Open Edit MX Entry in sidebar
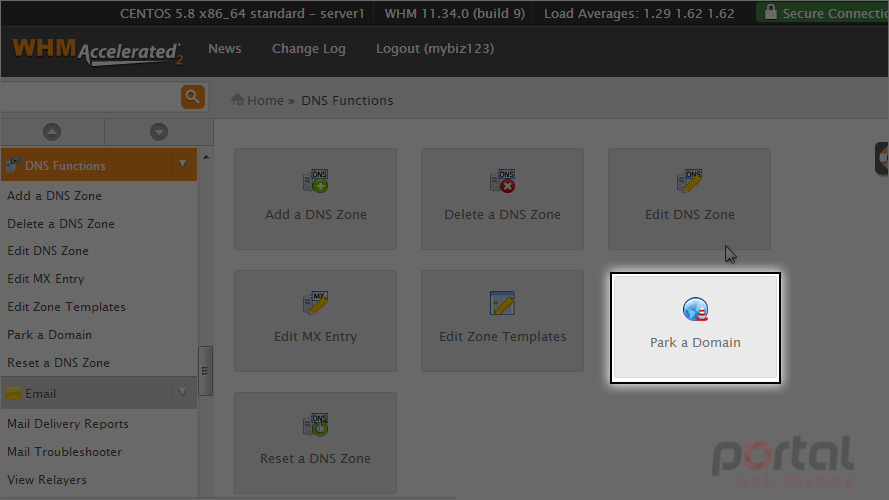Screen dimensions: 889x500 point(45,279)
